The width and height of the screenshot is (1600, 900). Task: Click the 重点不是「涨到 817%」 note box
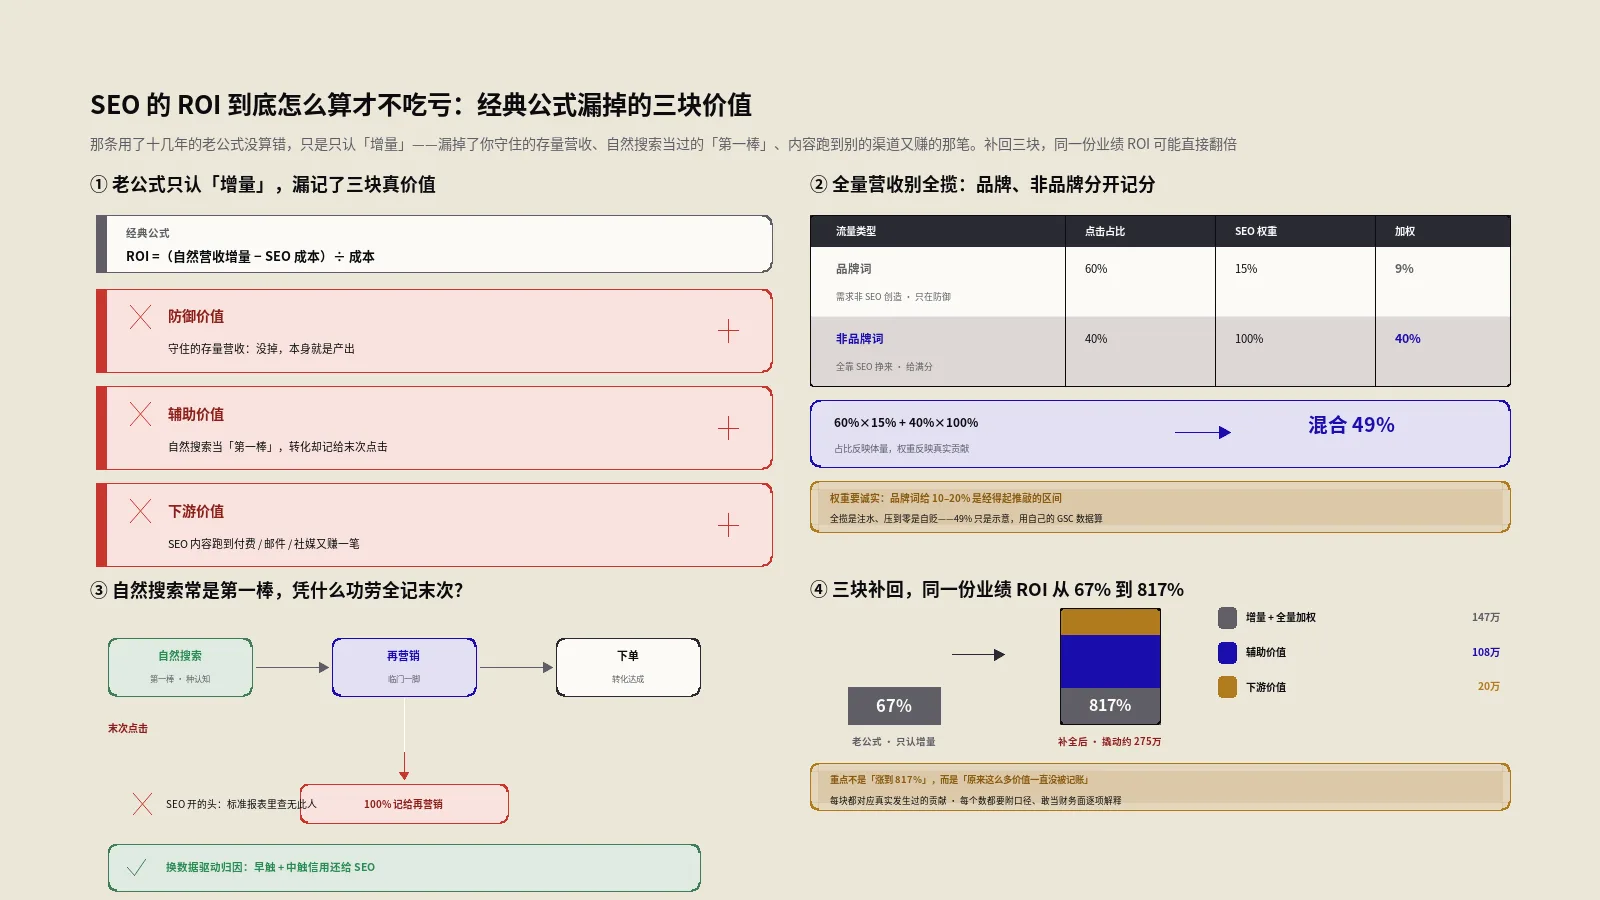pyautogui.click(x=1160, y=788)
